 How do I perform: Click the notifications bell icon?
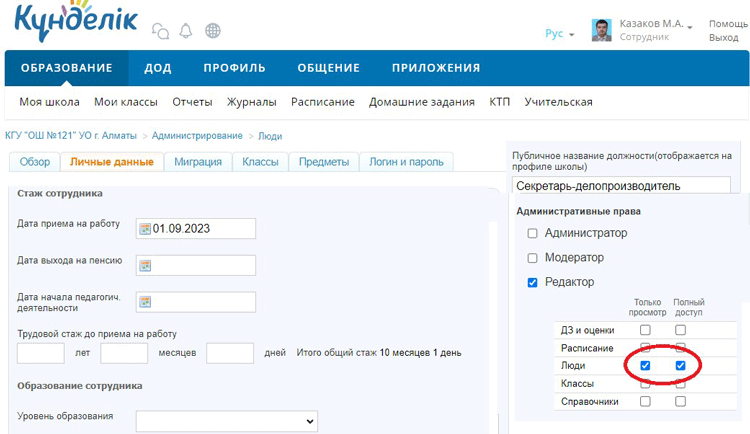click(x=185, y=31)
